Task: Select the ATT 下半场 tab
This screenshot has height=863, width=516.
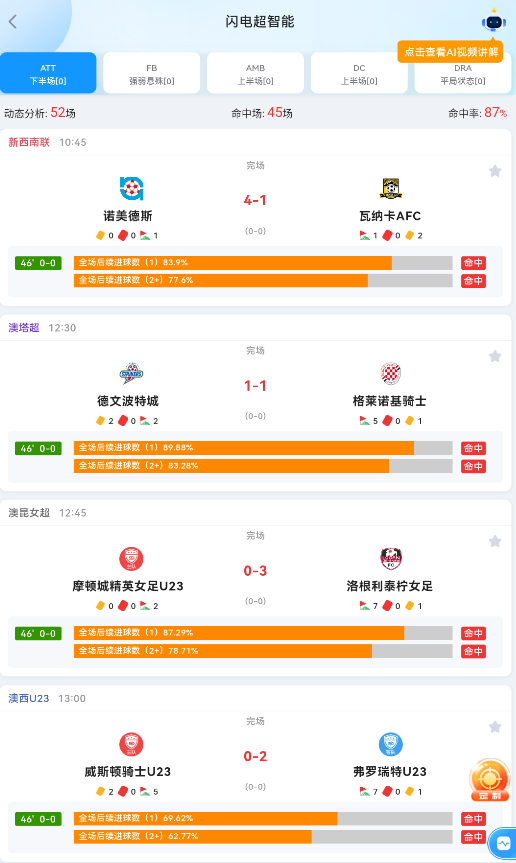Action: point(48,73)
